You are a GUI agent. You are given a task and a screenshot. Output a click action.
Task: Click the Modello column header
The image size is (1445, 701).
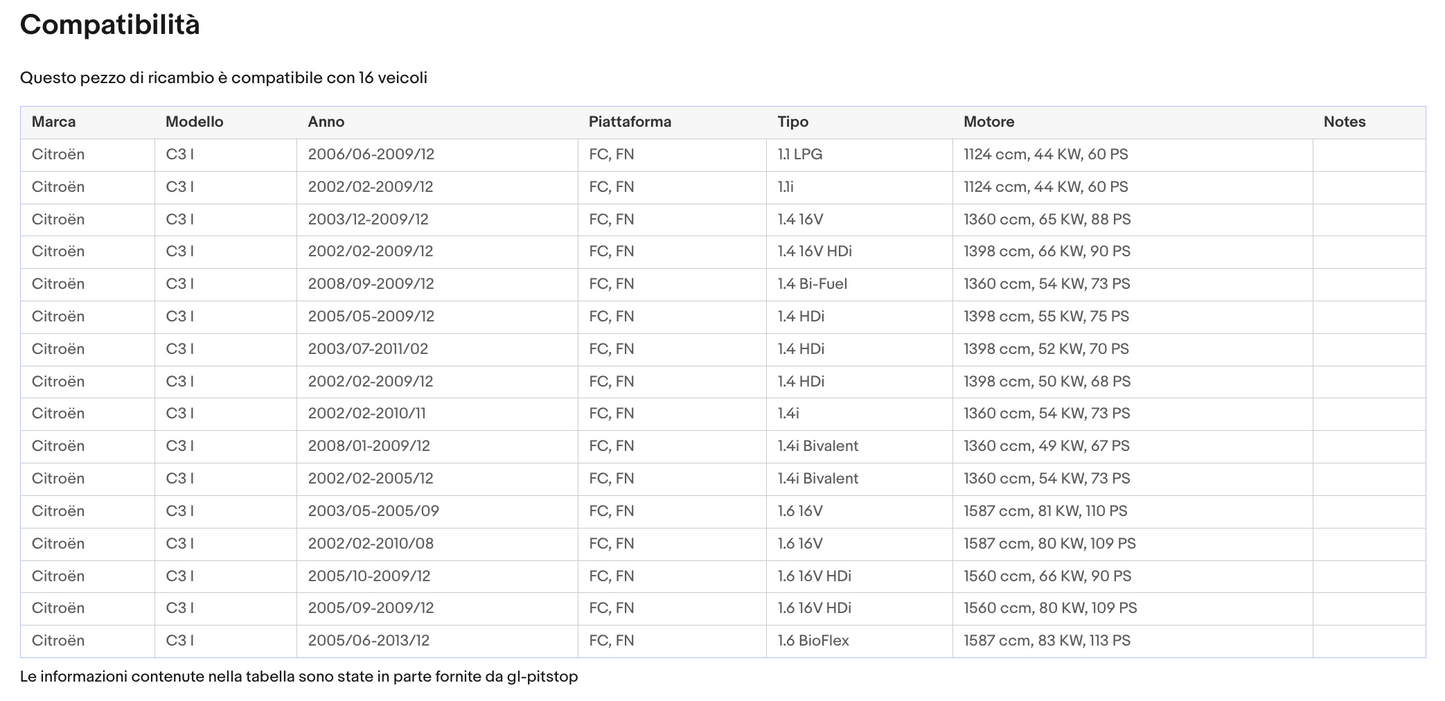[x=194, y=122]
